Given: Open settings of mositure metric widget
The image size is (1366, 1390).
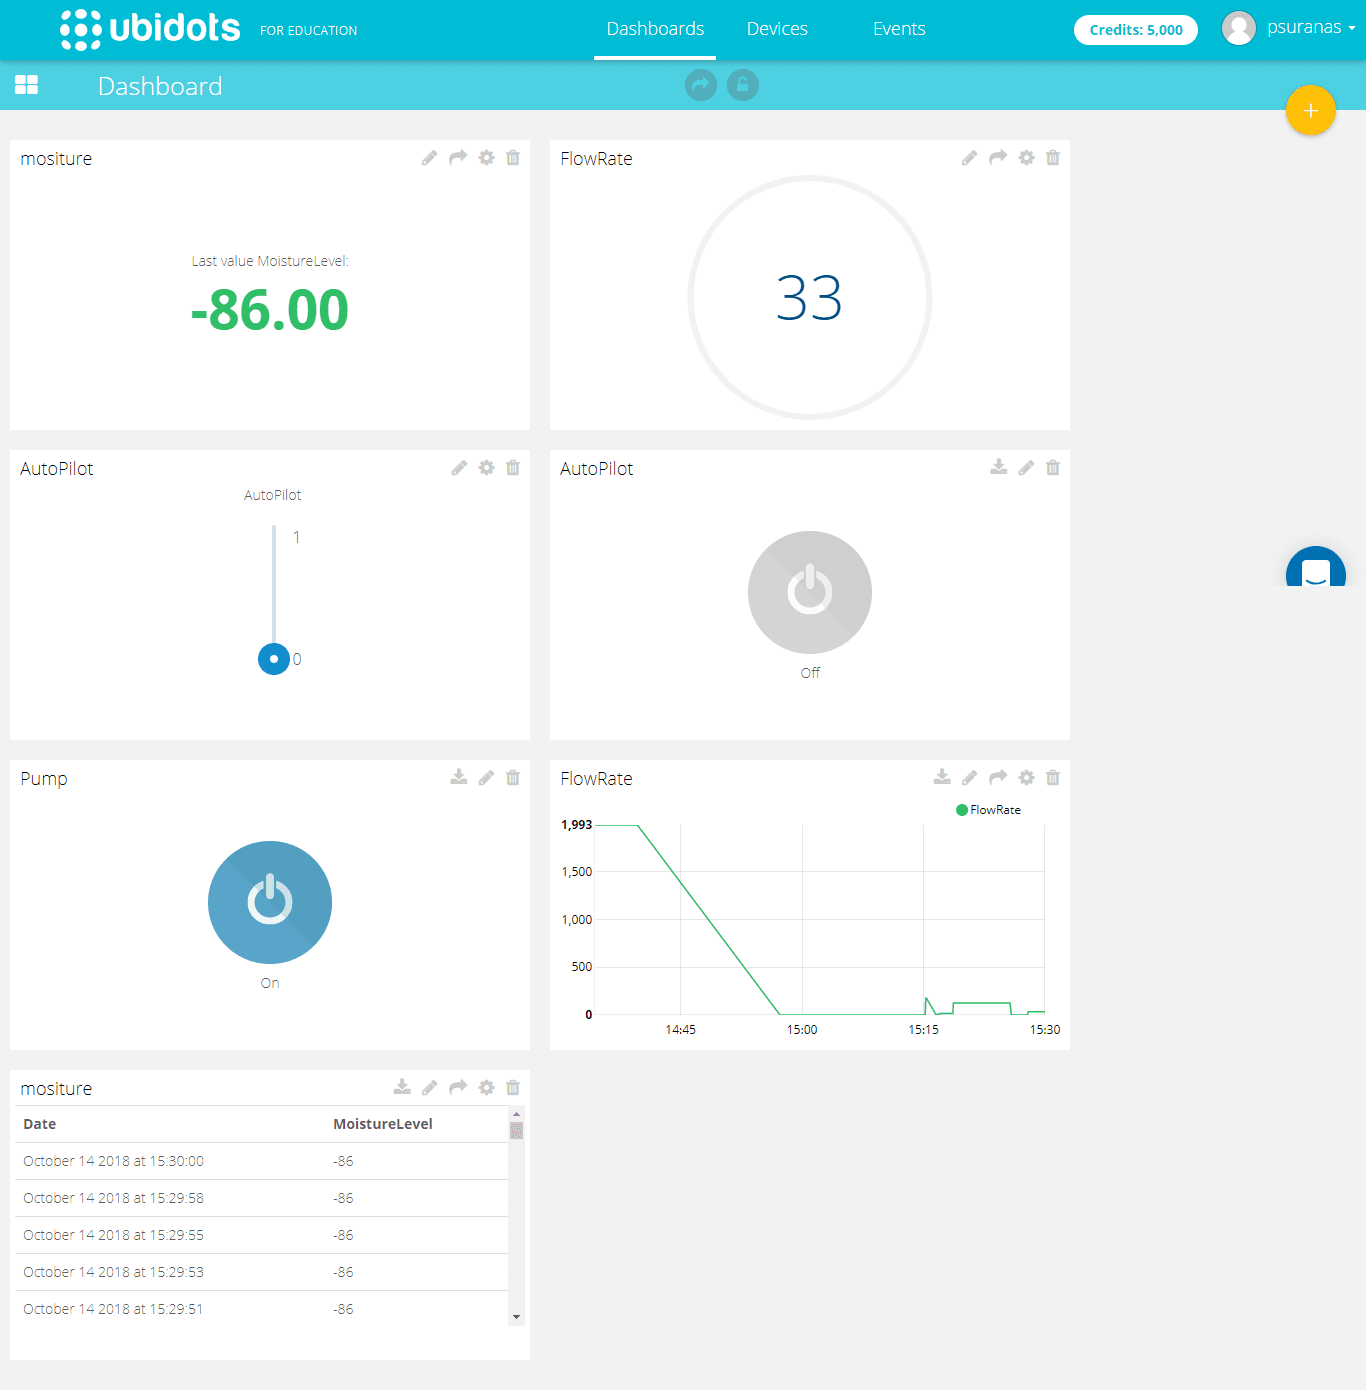Looking at the screenshot, I should coord(486,158).
